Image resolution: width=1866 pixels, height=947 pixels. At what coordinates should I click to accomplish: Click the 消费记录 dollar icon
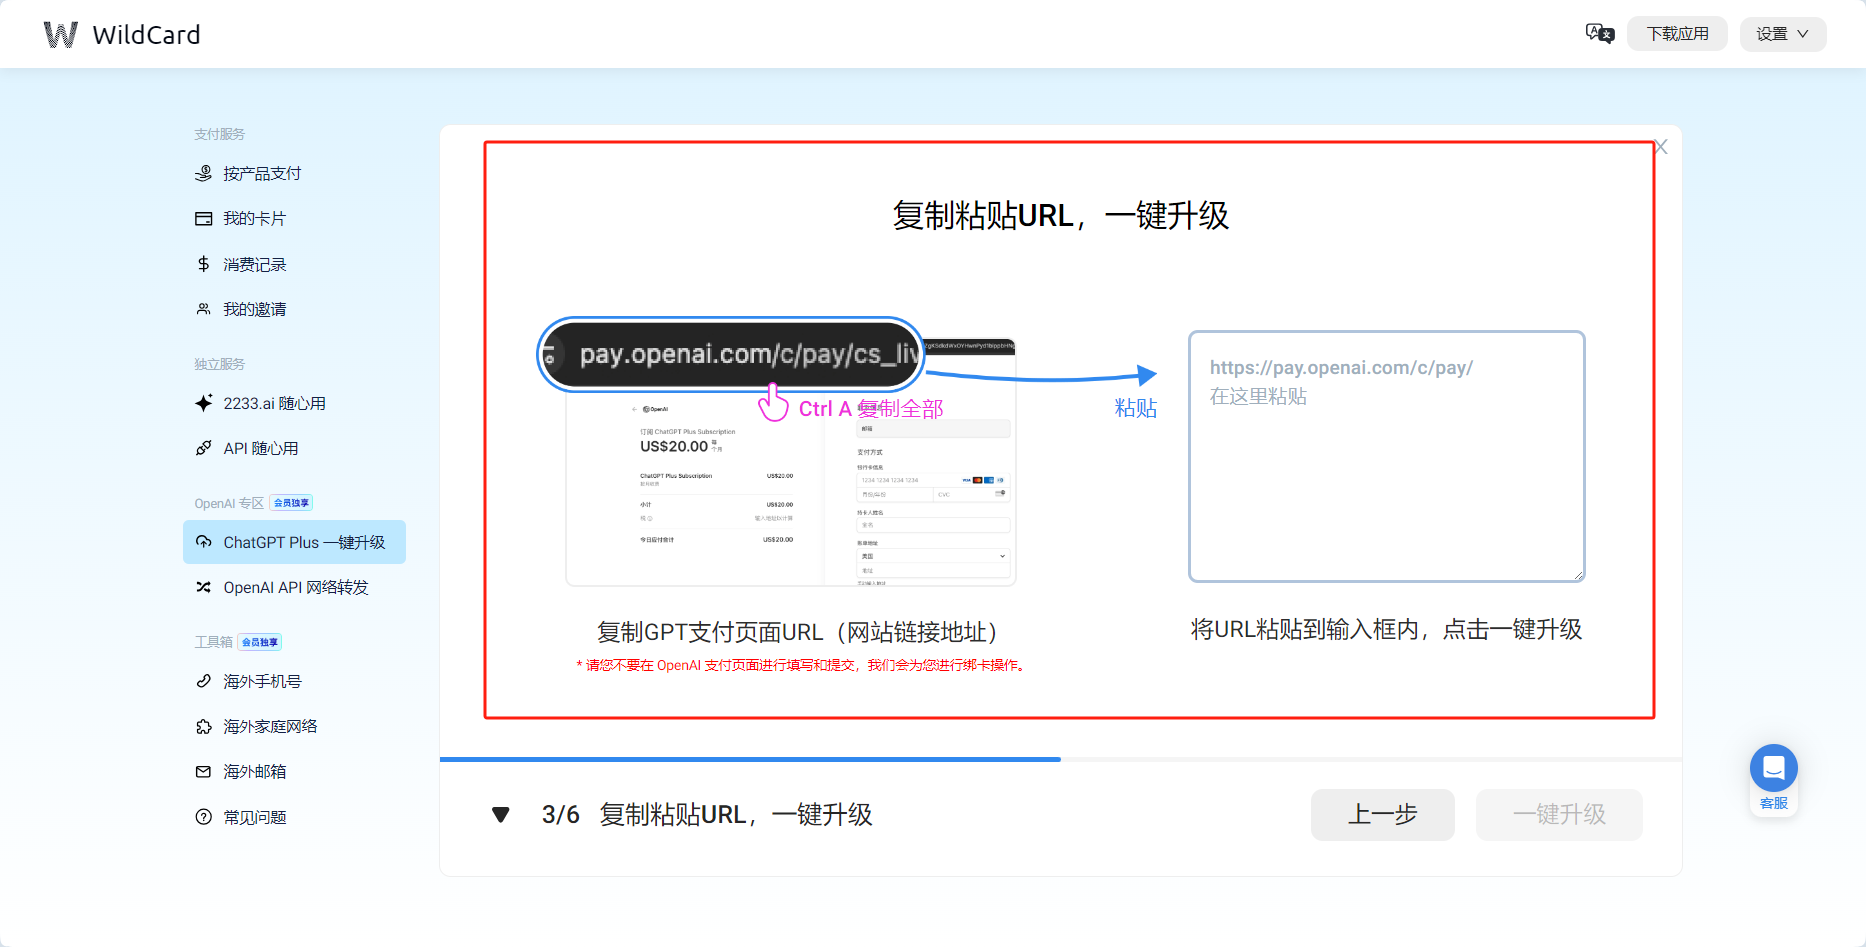[x=204, y=264]
